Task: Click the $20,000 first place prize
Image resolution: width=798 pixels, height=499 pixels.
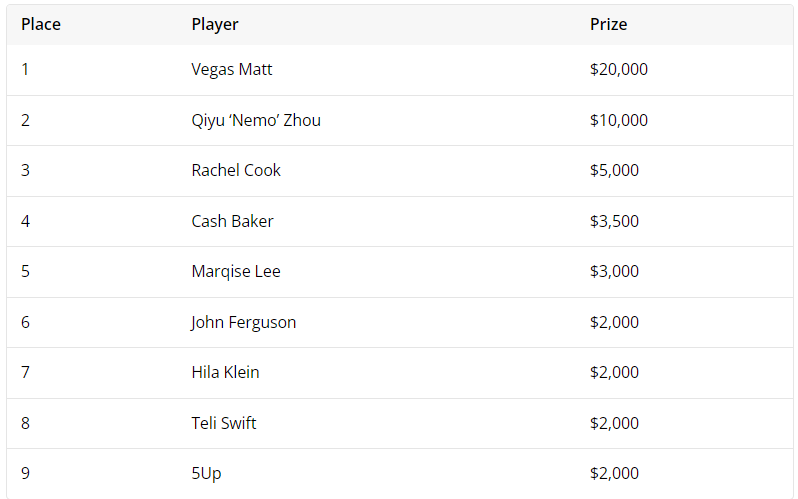Action: 618,69
